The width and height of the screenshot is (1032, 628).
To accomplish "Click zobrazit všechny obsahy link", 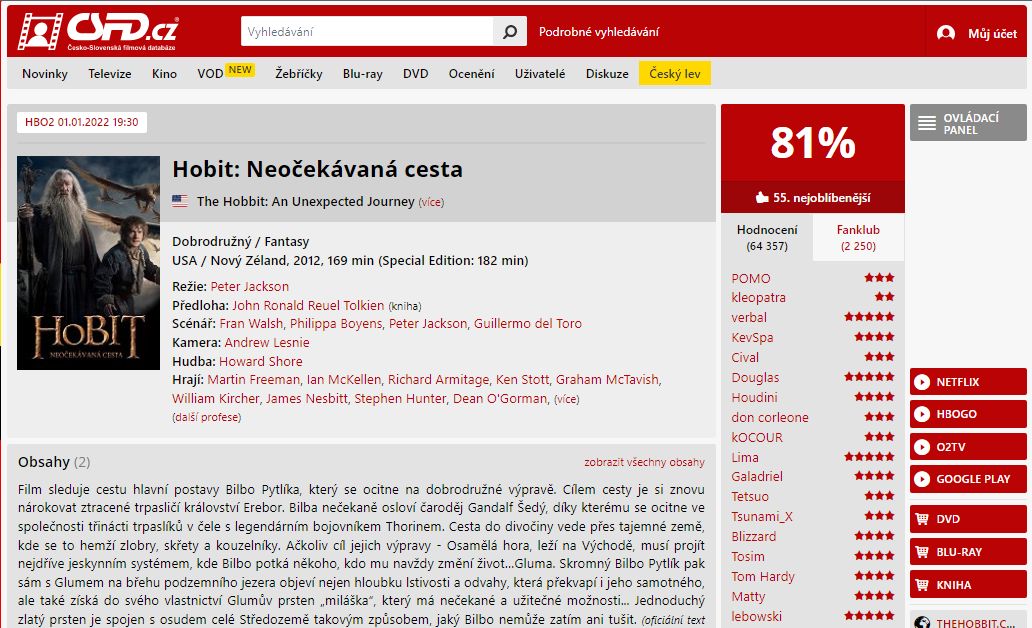I will point(644,462).
